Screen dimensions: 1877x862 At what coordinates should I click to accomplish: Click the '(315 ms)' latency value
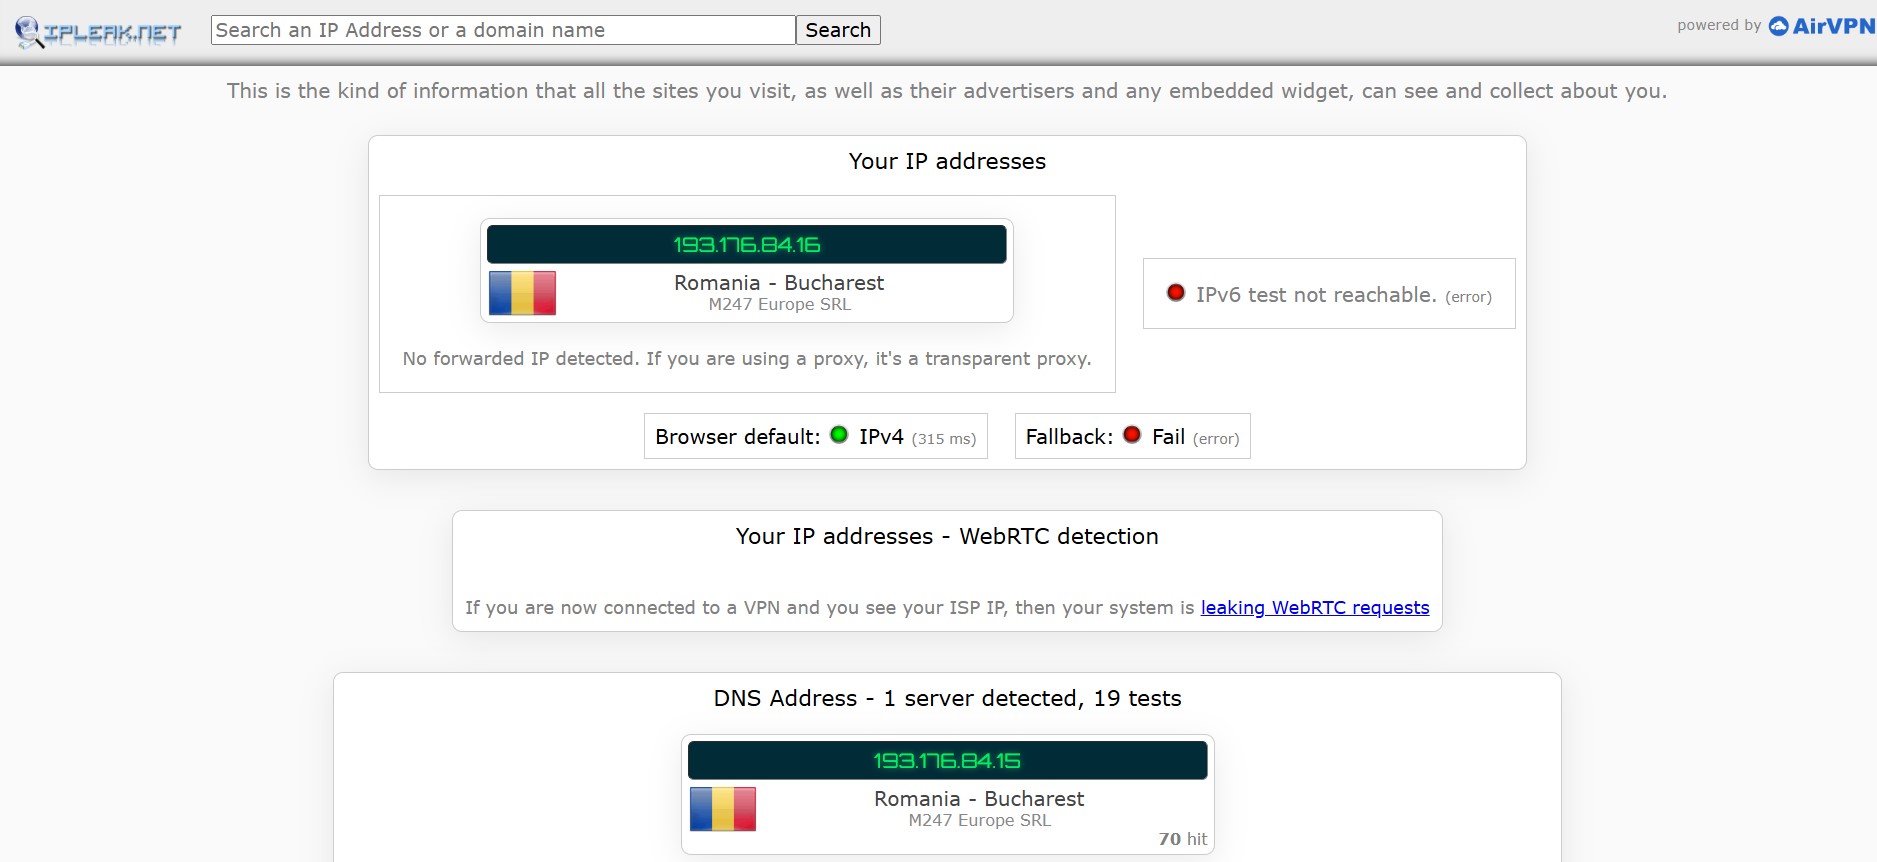click(x=944, y=439)
